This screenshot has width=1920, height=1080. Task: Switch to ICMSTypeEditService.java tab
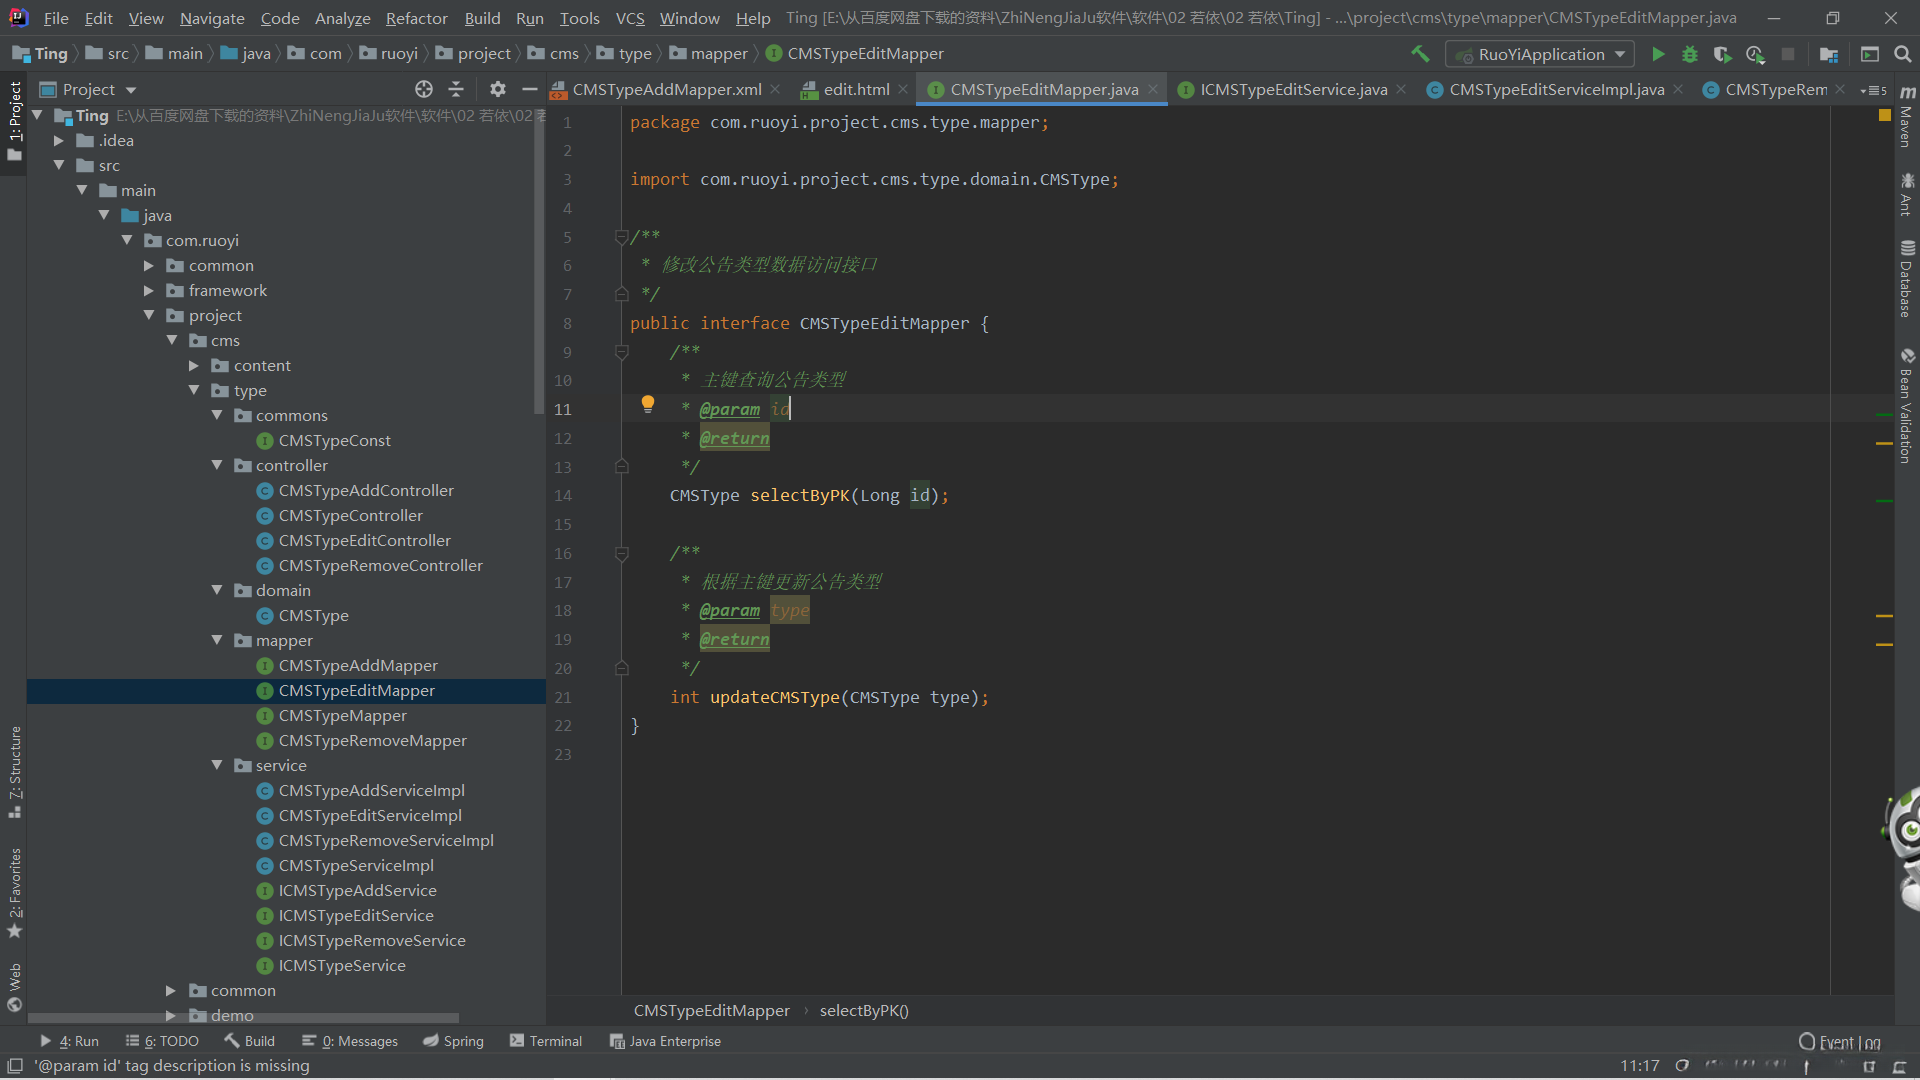(1292, 89)
